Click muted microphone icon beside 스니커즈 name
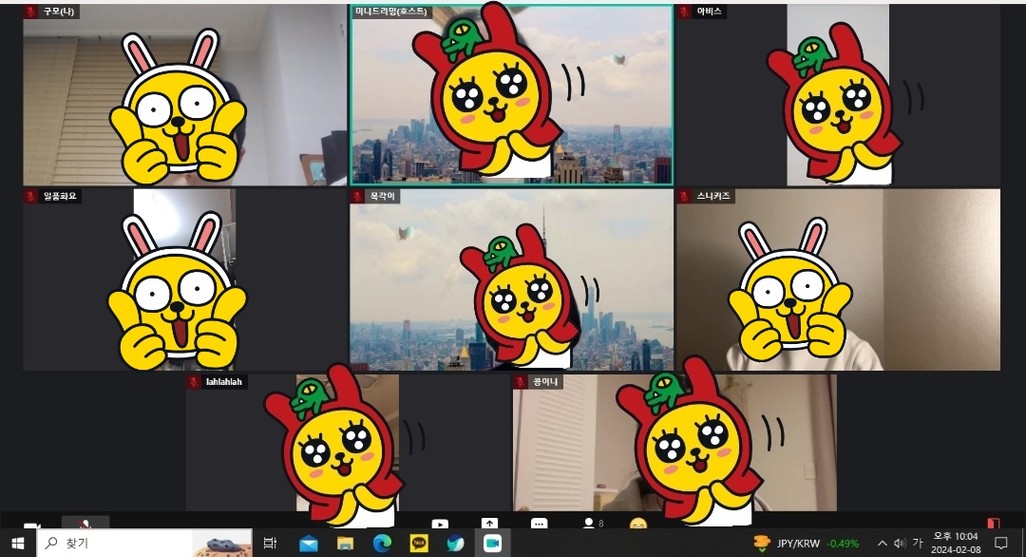 [x=685, y=196]
